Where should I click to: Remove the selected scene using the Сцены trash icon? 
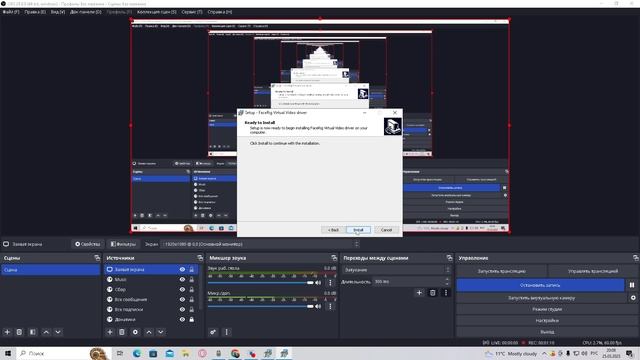19,332
